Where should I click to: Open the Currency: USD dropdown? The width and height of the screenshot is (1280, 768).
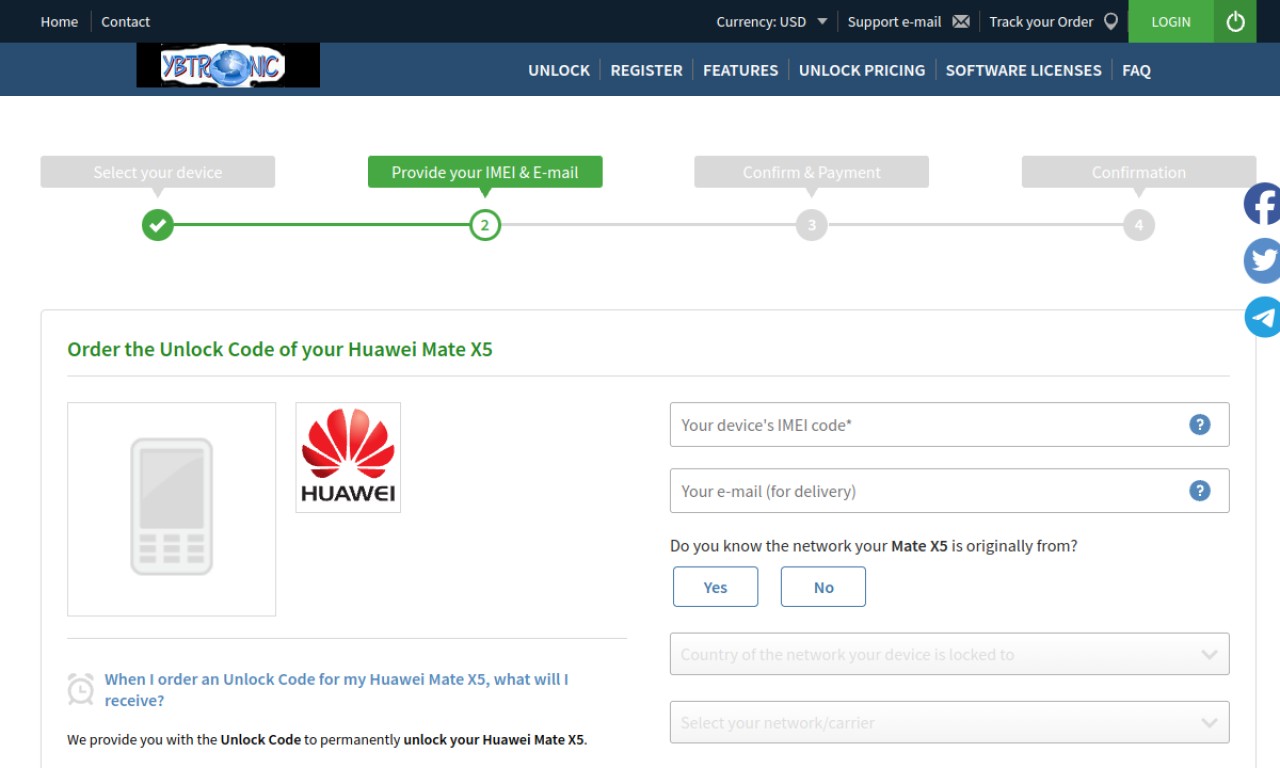772,22
